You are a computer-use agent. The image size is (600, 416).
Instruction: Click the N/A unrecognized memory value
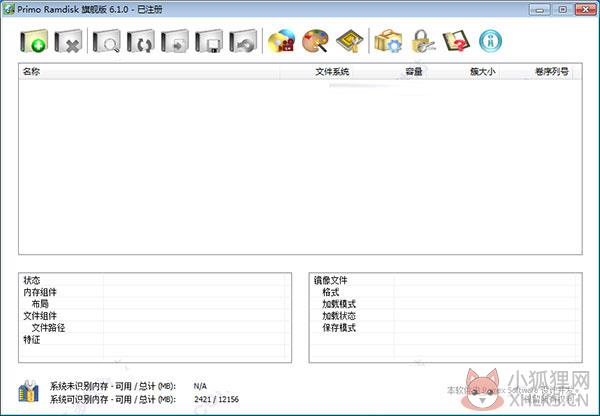coord(200,386)
